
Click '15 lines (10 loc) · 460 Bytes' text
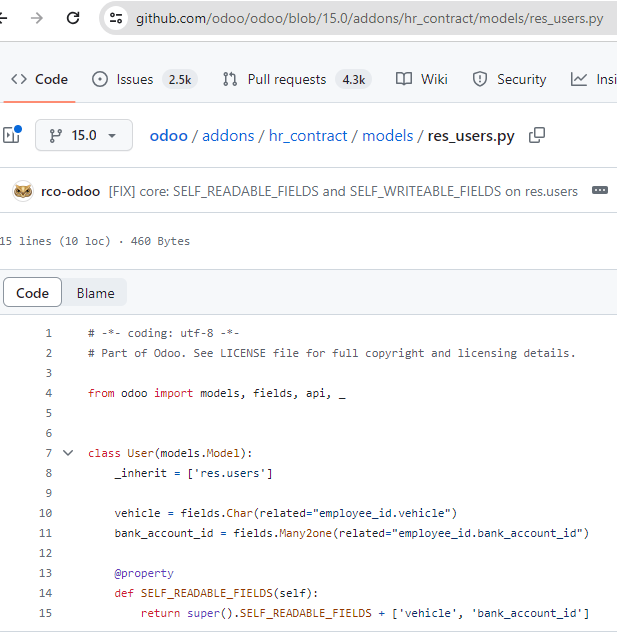tap(95, 241)
